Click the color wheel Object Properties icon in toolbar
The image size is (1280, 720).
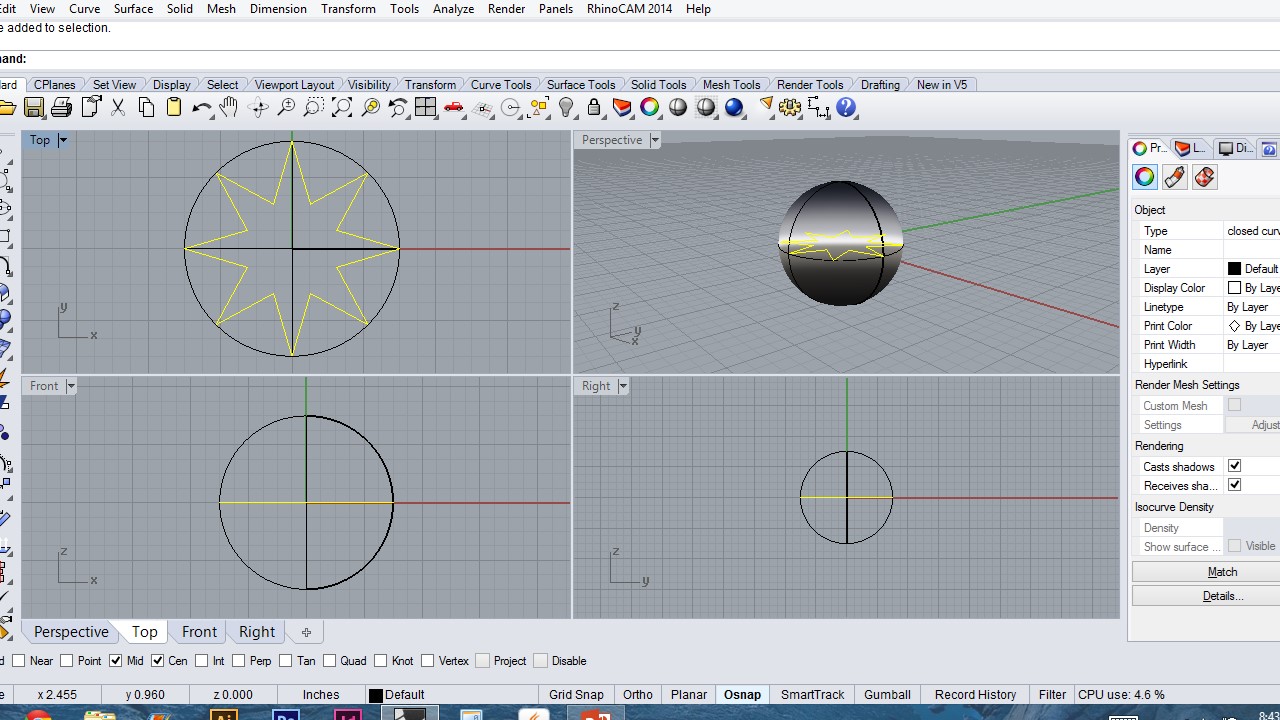click(650, 107)
